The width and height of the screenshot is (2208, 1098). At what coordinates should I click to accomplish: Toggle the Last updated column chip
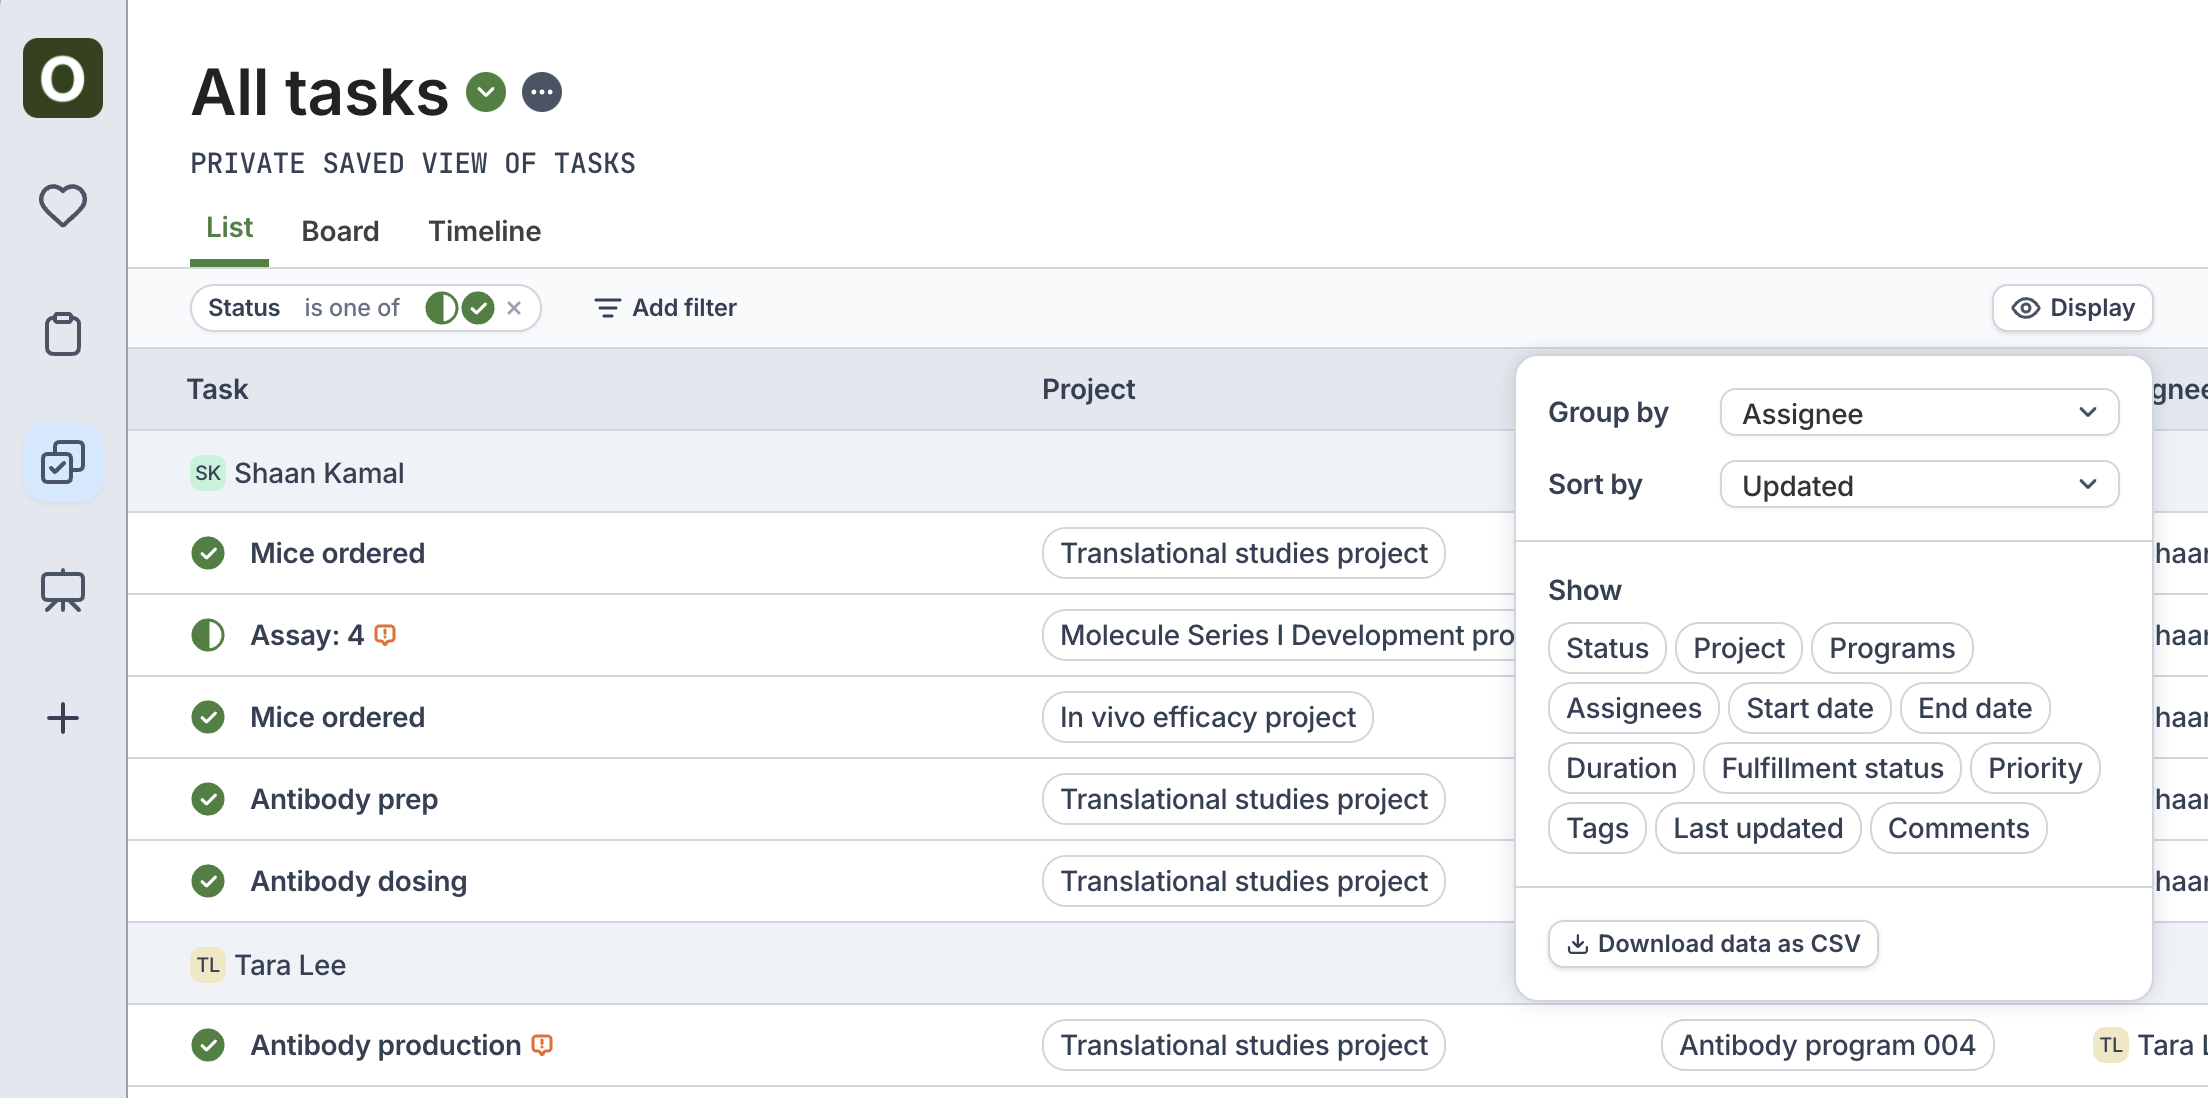point(1757,828)
